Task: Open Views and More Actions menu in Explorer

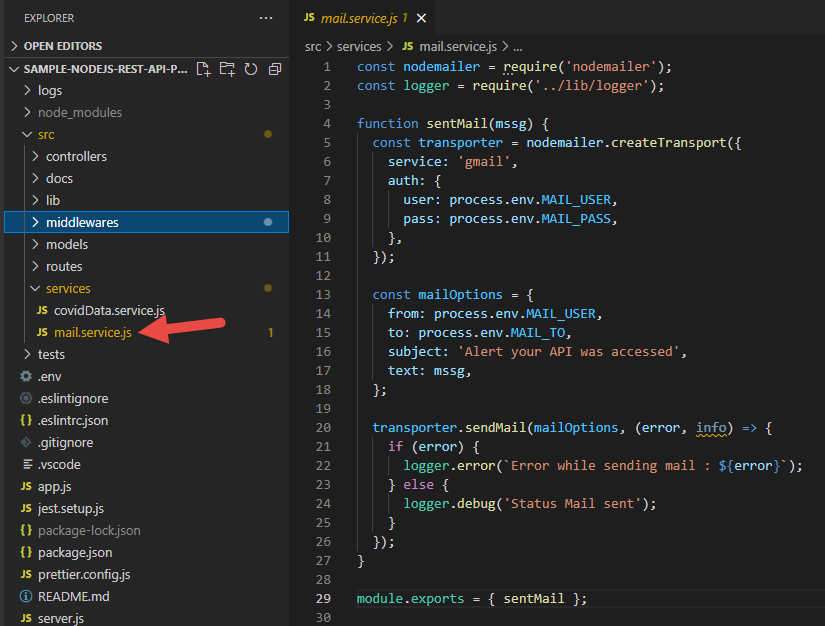Action: (x=266, y=17)
